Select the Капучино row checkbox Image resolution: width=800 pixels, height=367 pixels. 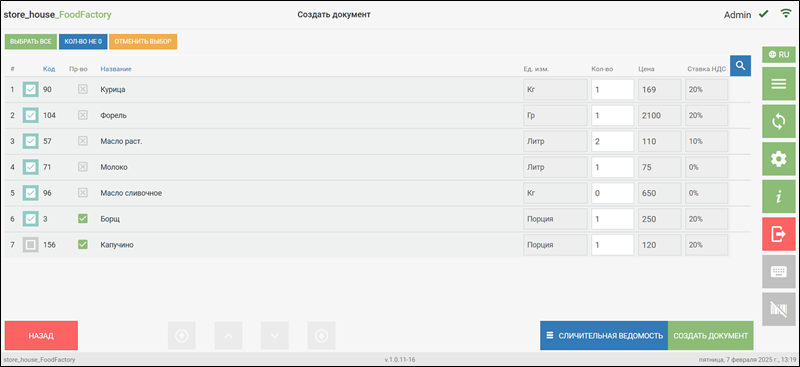31,244
